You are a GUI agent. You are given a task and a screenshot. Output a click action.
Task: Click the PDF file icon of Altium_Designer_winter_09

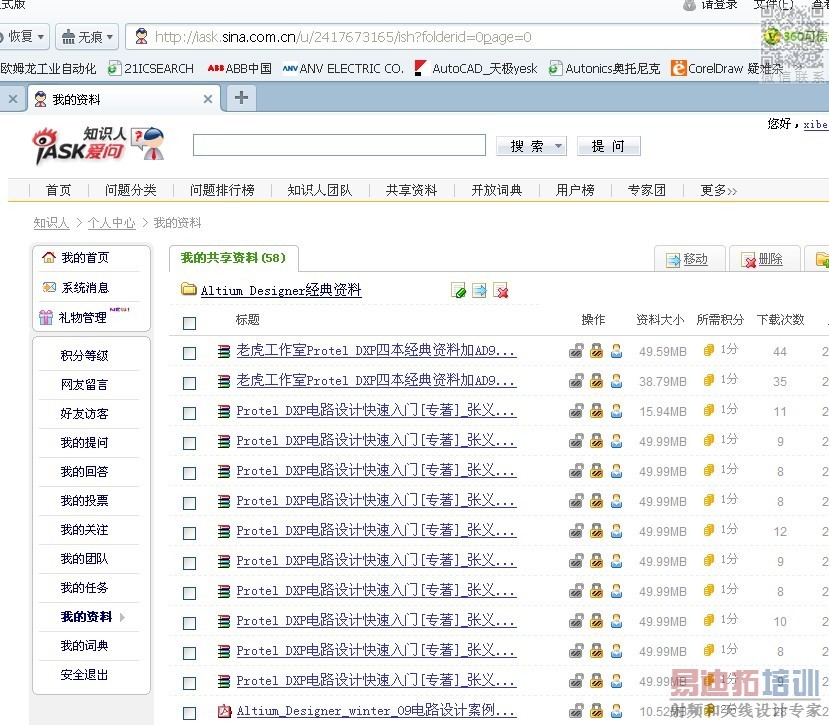224,711
